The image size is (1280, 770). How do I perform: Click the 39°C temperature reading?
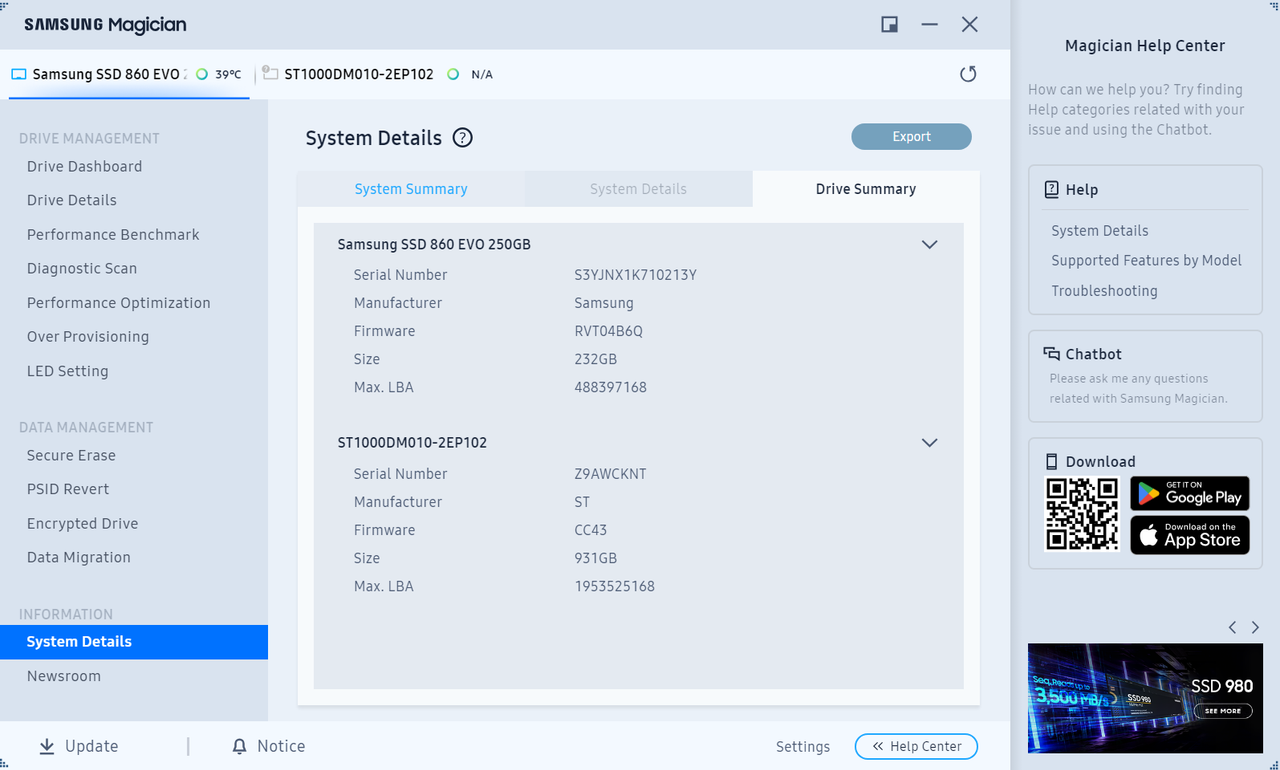click(x=228, y=74)
